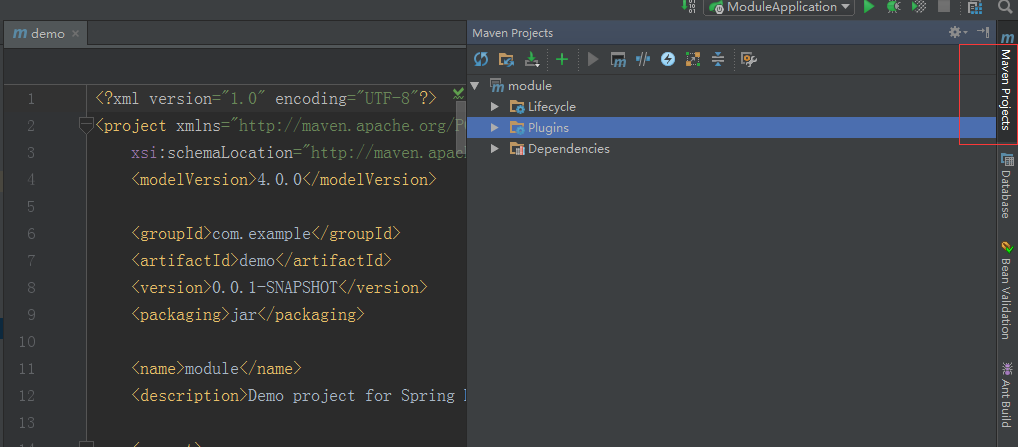Expand the Dependencies node
Image resolution: width=1018 pixels, height=447 pixels.
495,149
